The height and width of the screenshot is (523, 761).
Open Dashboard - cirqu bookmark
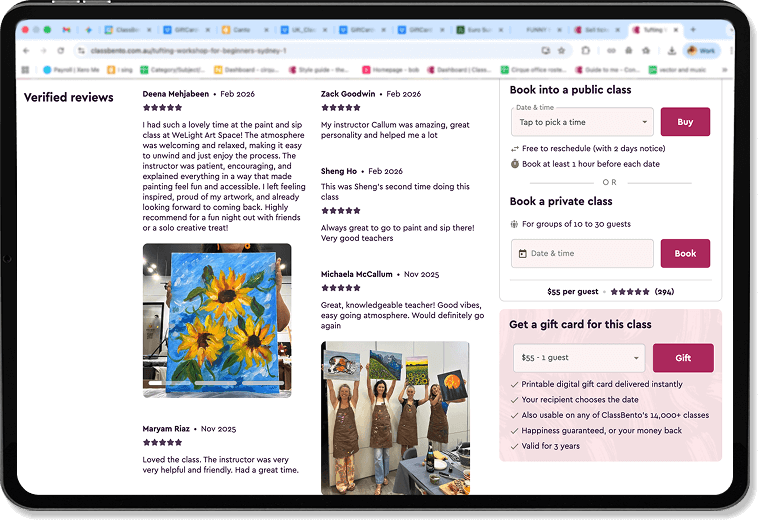[x=247, y=70]
